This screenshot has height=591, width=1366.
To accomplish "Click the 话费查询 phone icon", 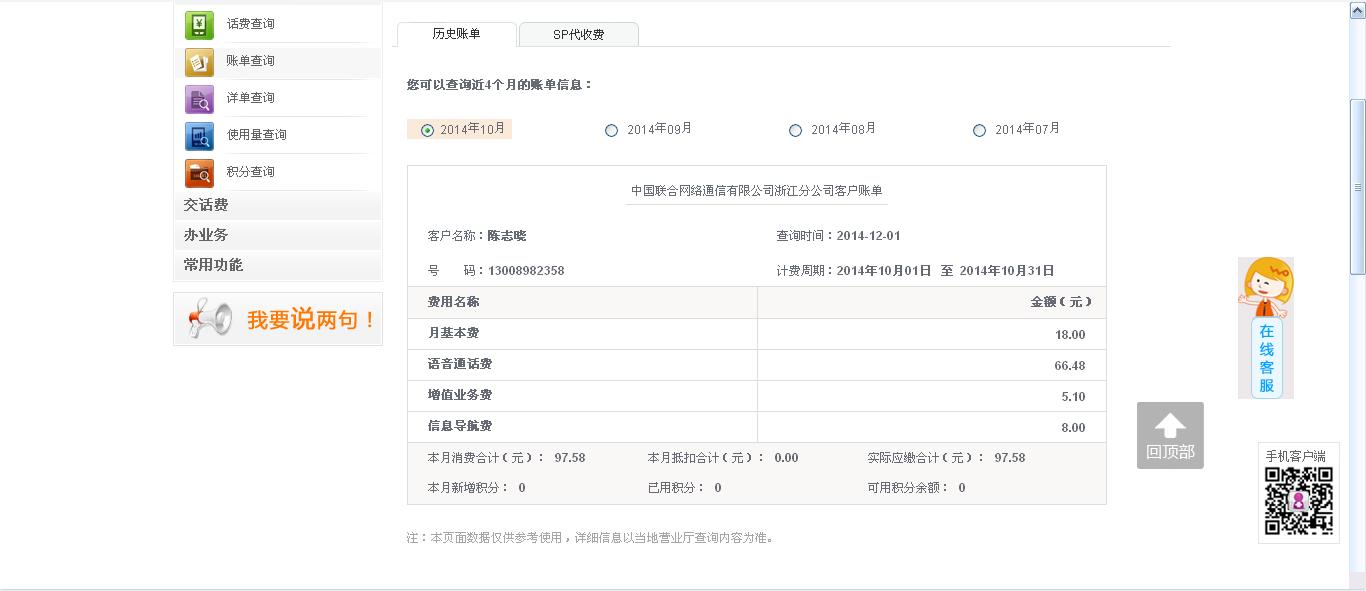I will tap(199, 25).
